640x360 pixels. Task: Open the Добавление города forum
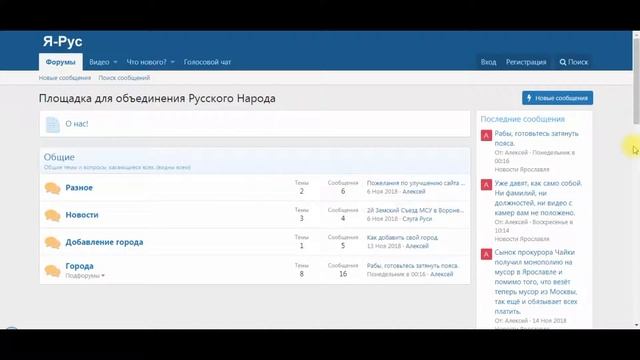click(104, 242)
